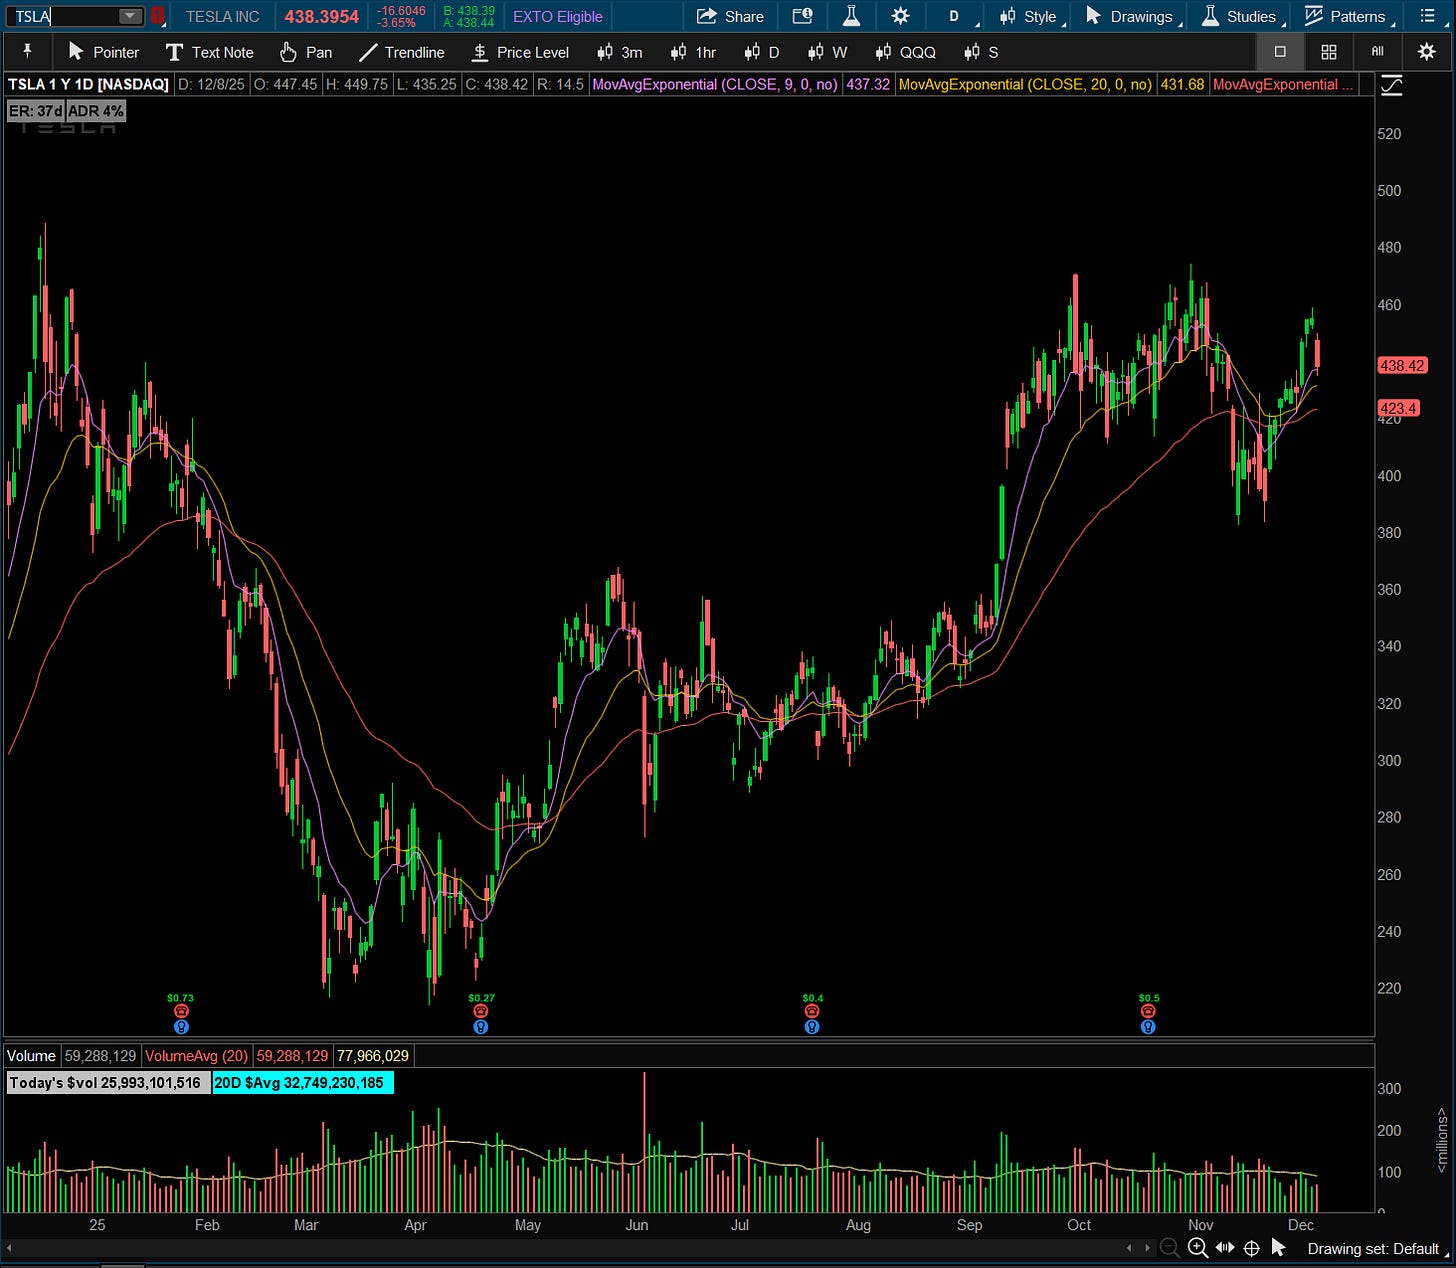Activate the crosshair cursor icon

point(1251,1248)
